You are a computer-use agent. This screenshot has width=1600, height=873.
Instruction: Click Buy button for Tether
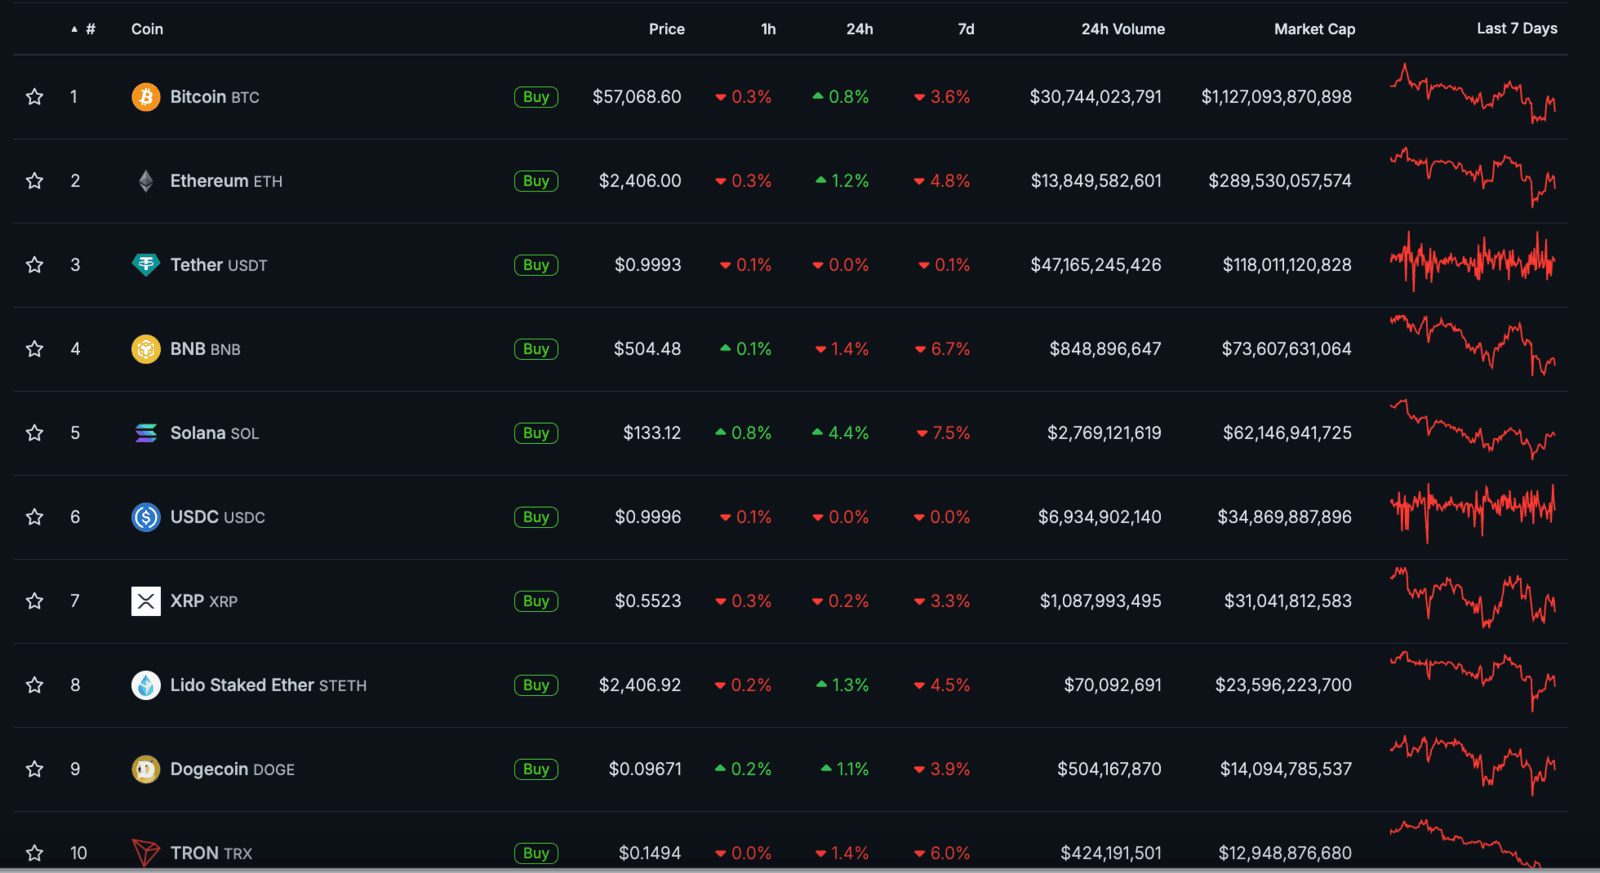coord(536,265)
